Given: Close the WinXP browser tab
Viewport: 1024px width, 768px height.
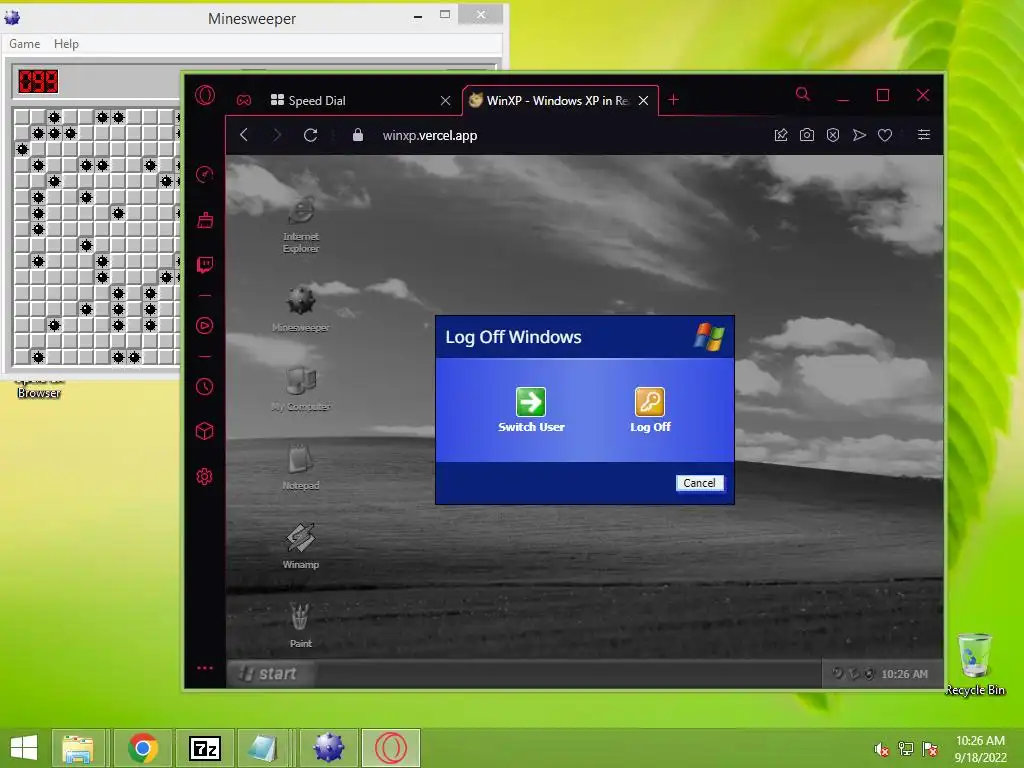Looking at the screenshot, I should (x=643, y=101).
